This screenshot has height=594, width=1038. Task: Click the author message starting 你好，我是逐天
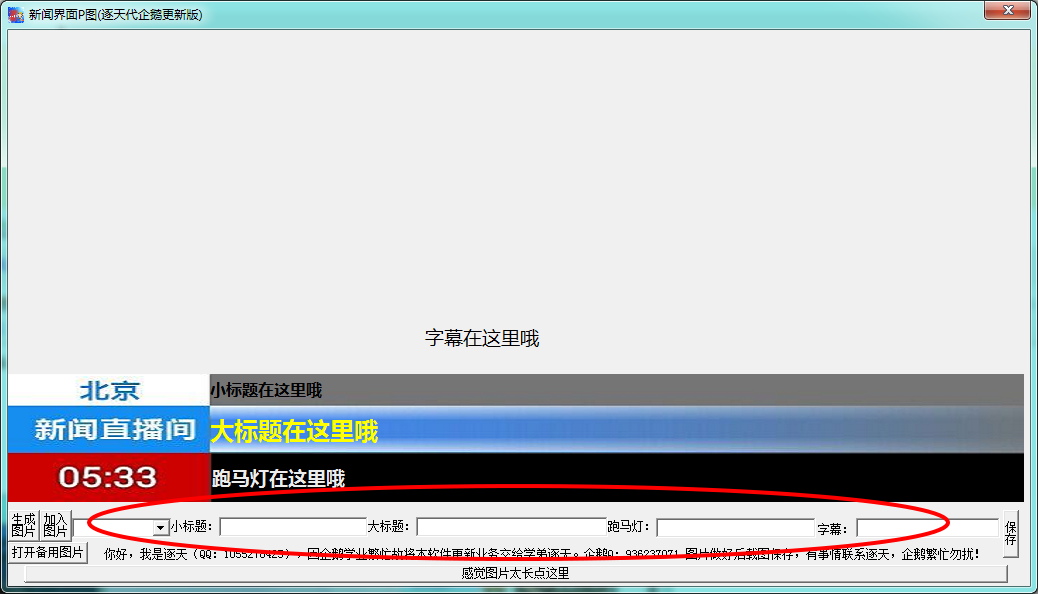coord(542,554)
